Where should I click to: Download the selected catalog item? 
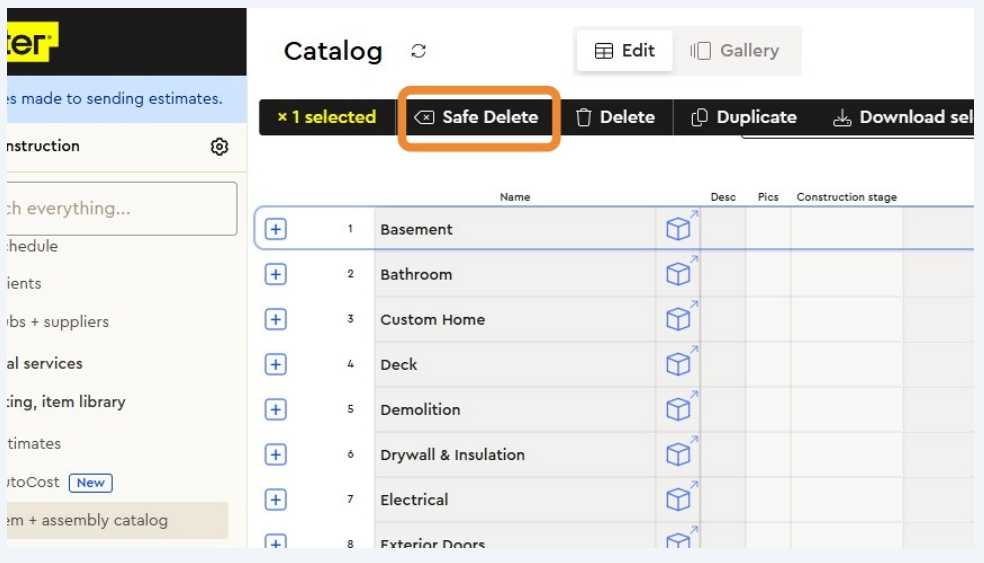click(x=900, y=117)
